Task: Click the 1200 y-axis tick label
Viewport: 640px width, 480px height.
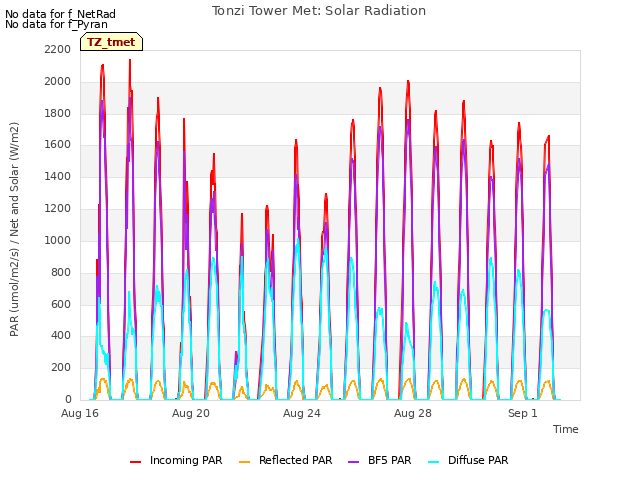Action: (58, 209)
